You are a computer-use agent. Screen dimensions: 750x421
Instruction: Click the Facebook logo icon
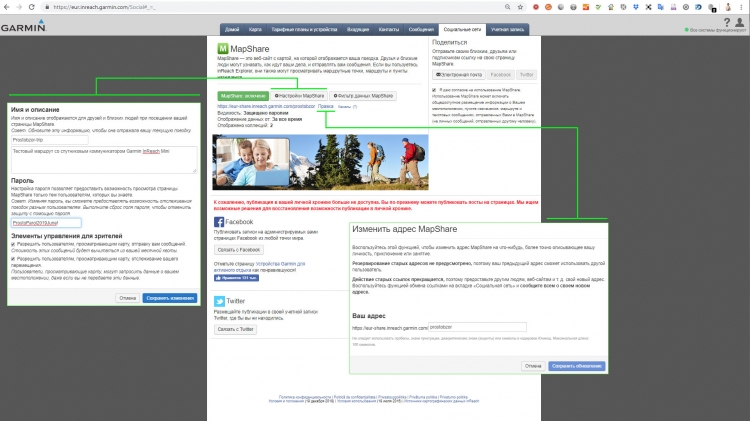point(219,222)
